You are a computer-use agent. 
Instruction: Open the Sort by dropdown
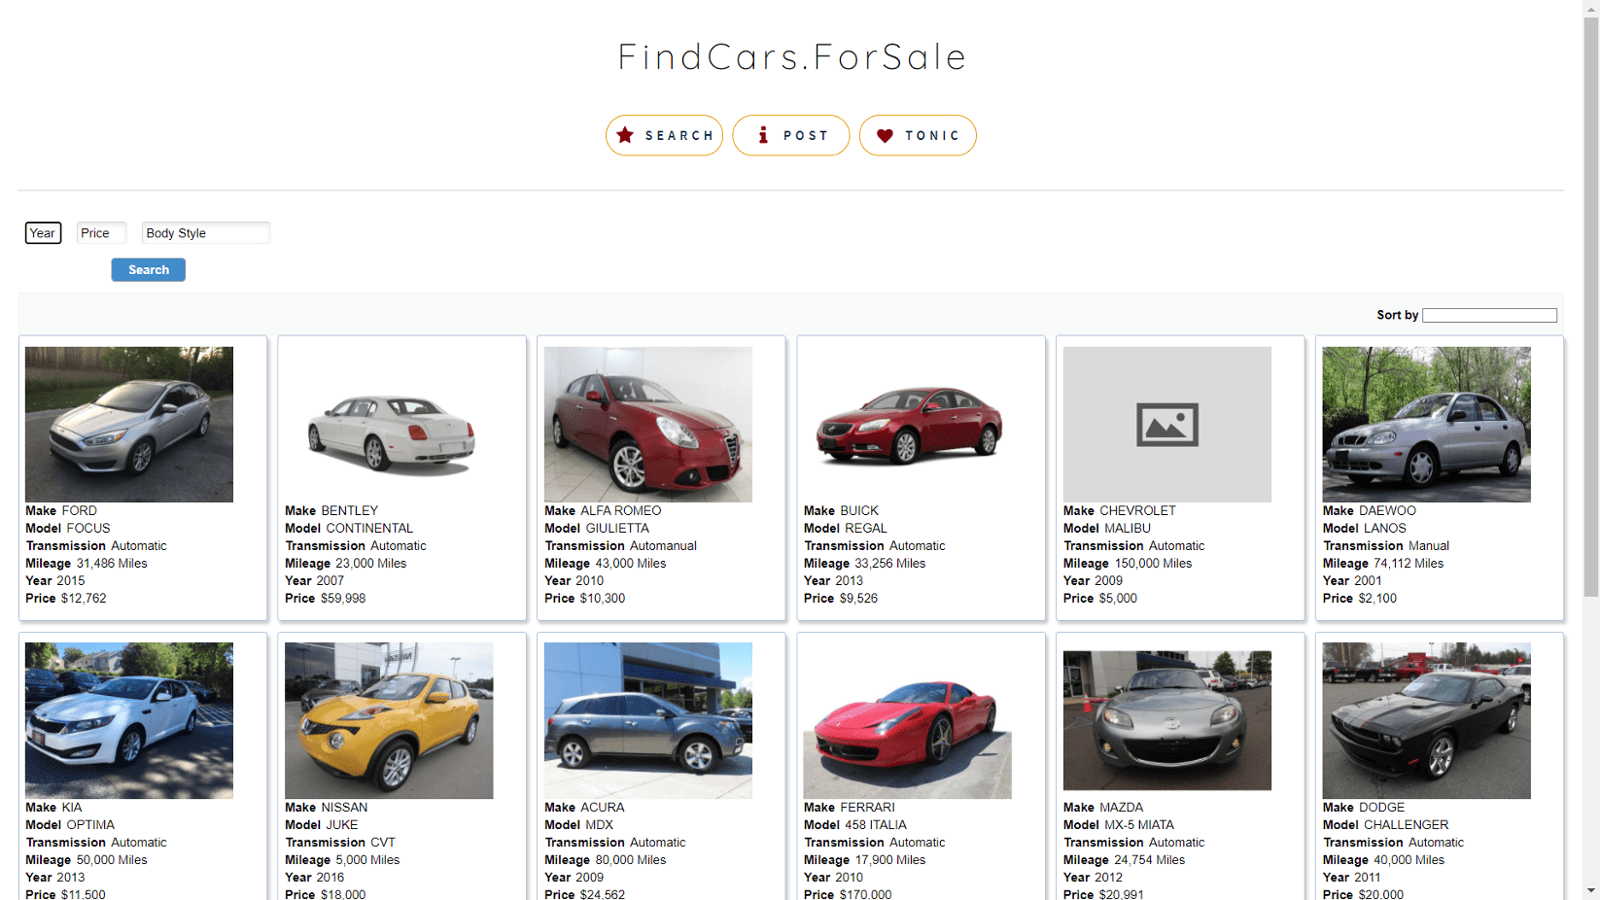[x=1490, y=315]
